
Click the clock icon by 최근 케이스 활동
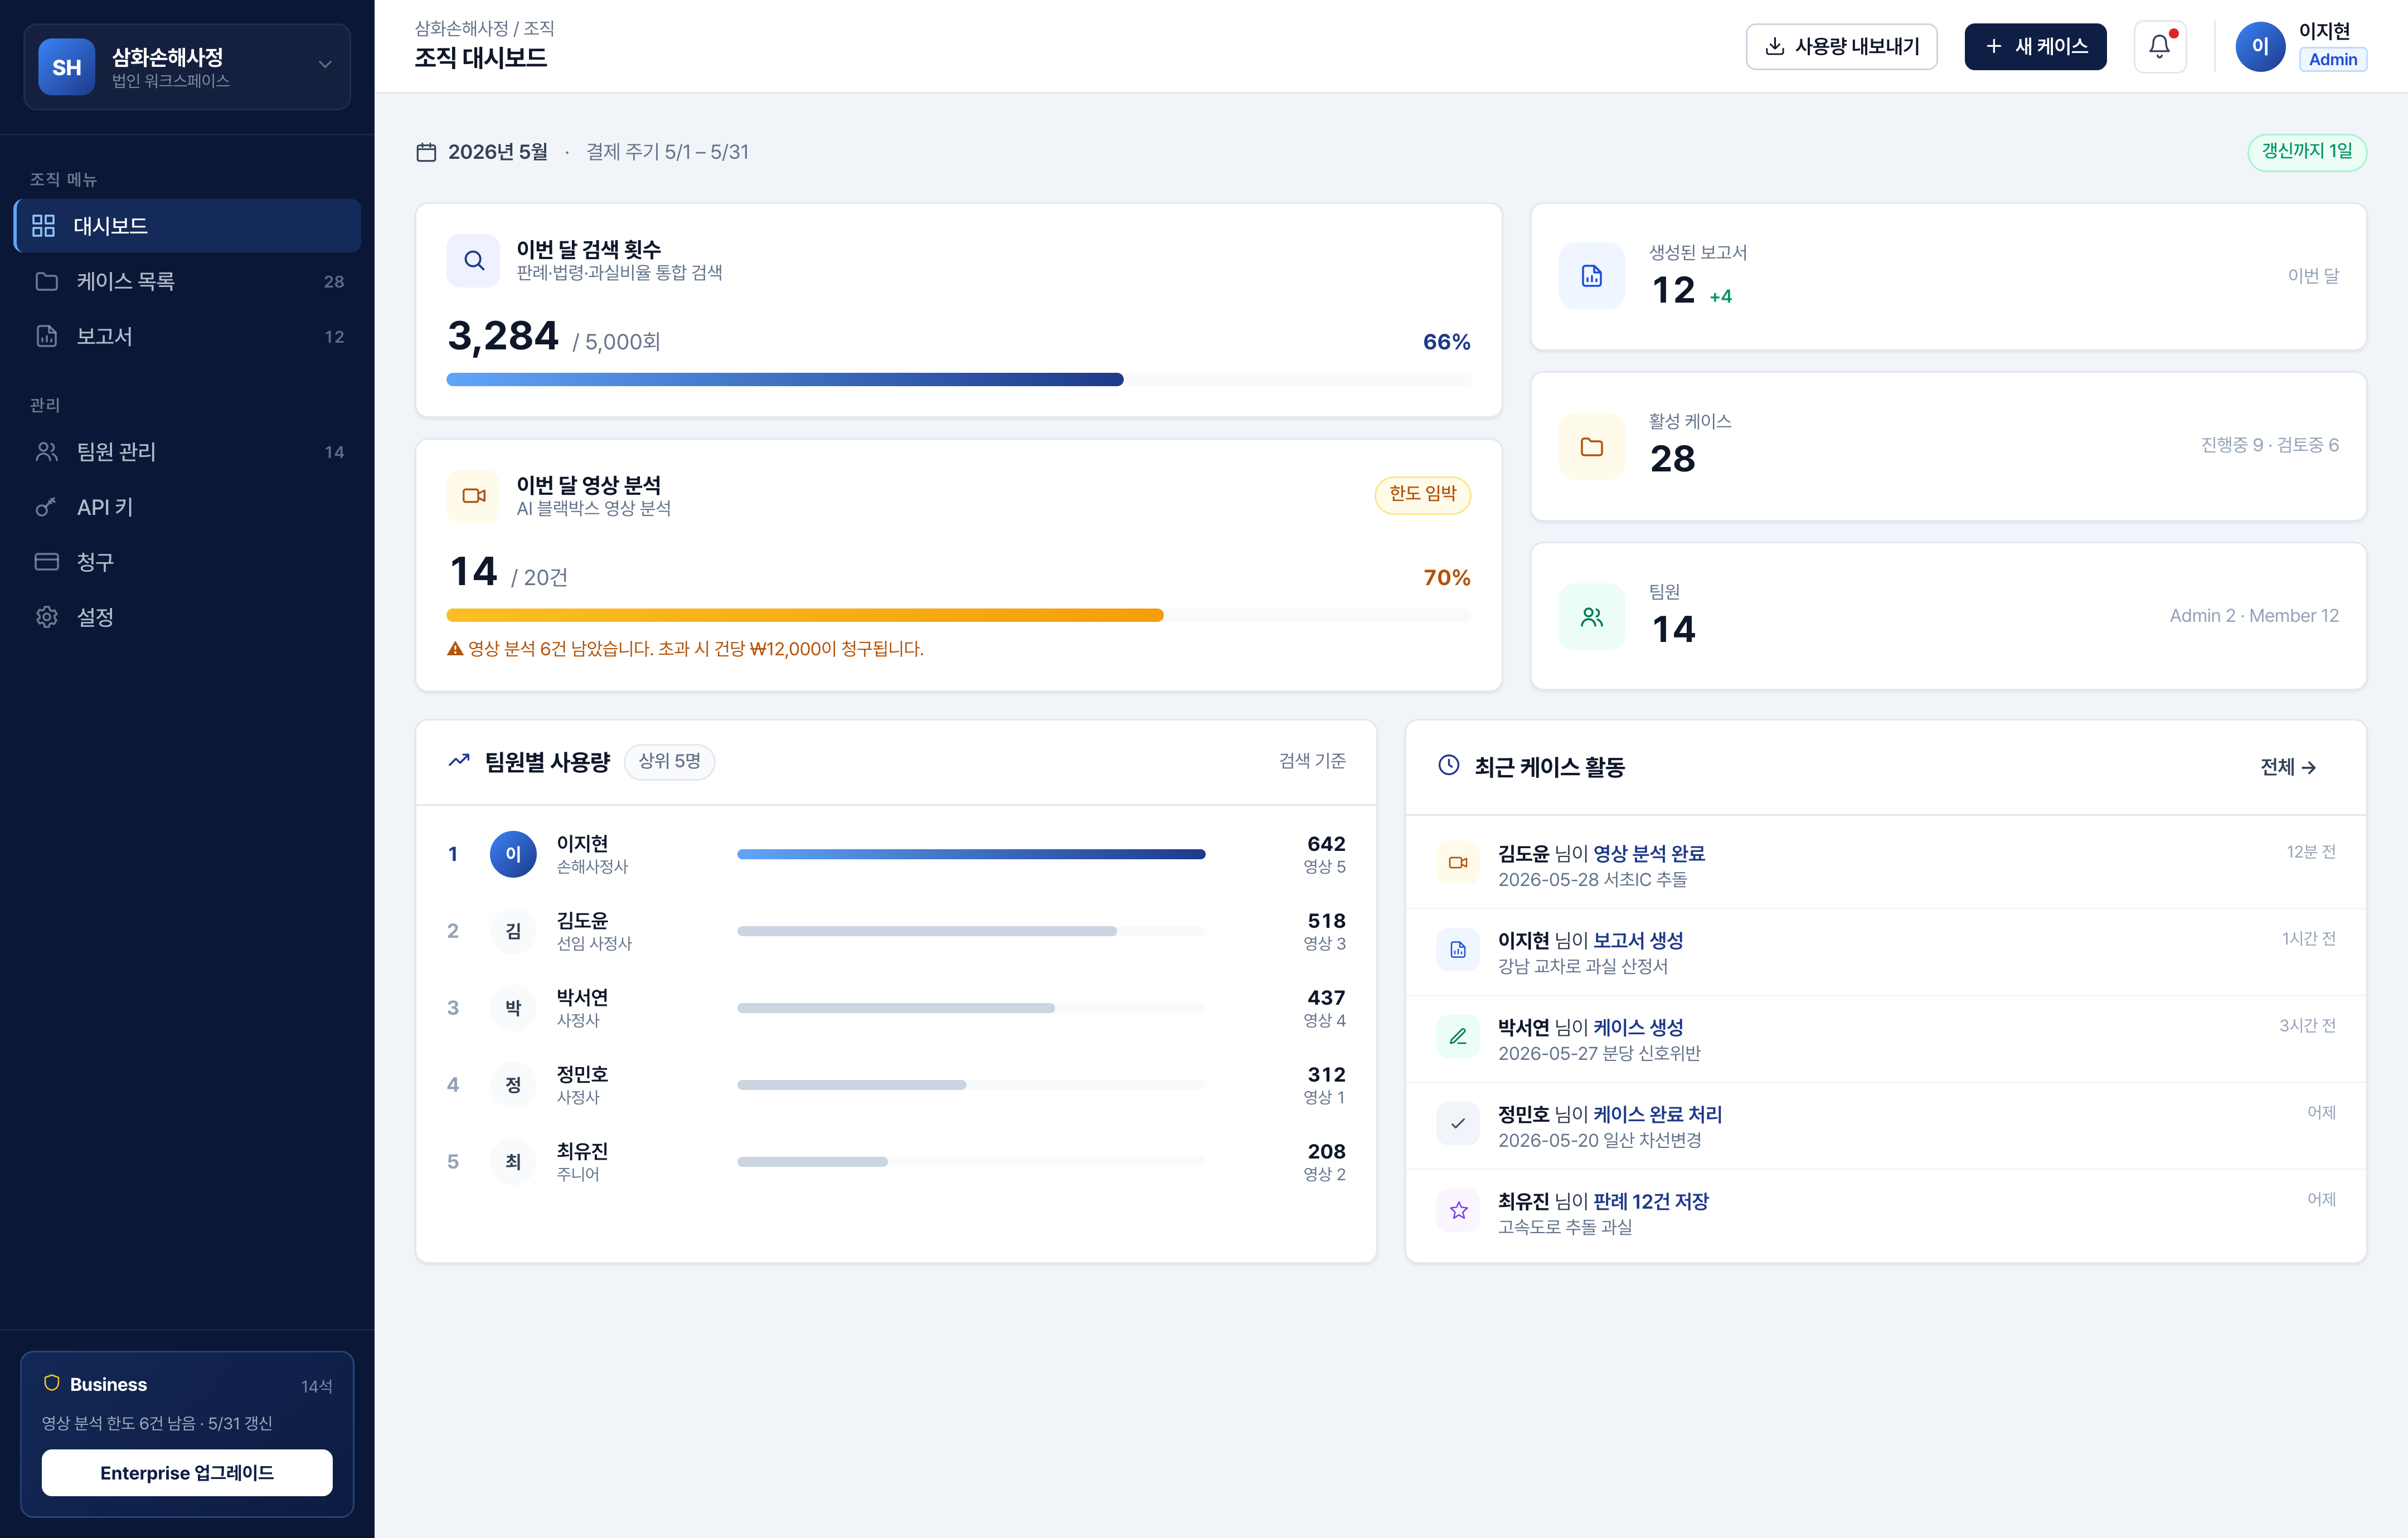pyautogui.click(x=1448, y=766)
